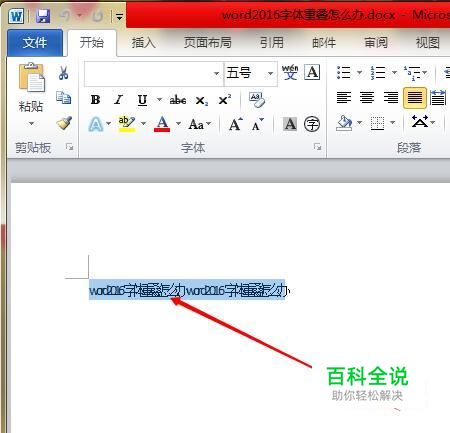Click the numbered list icon

(x=378, y=73)
